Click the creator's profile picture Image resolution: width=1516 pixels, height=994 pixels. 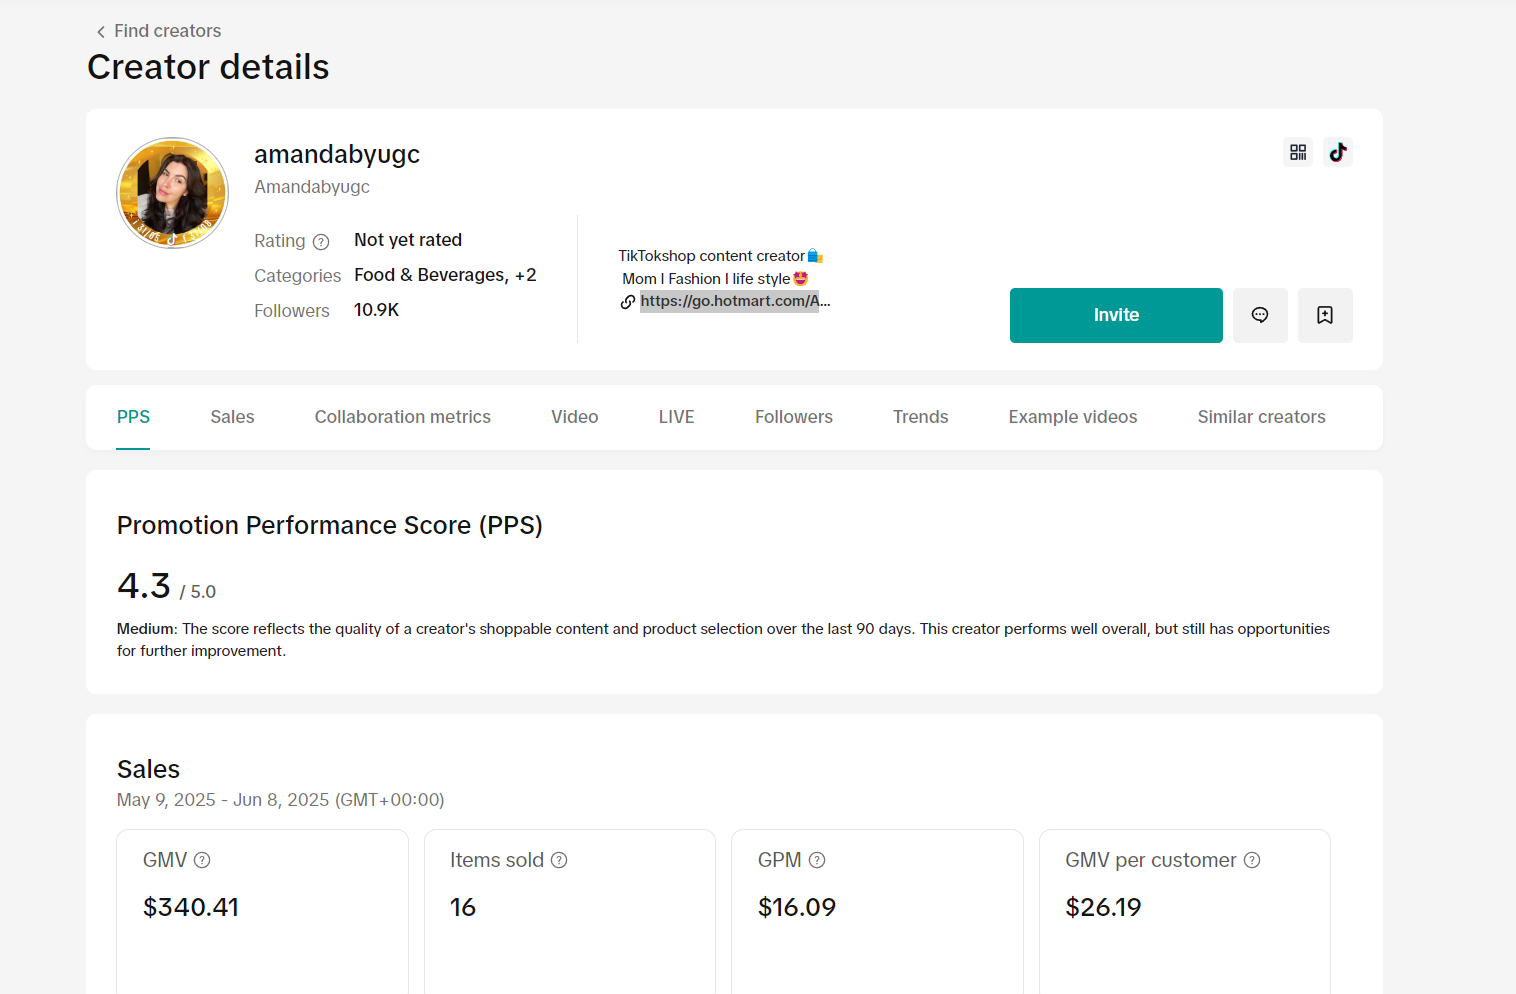pos(173,193)
